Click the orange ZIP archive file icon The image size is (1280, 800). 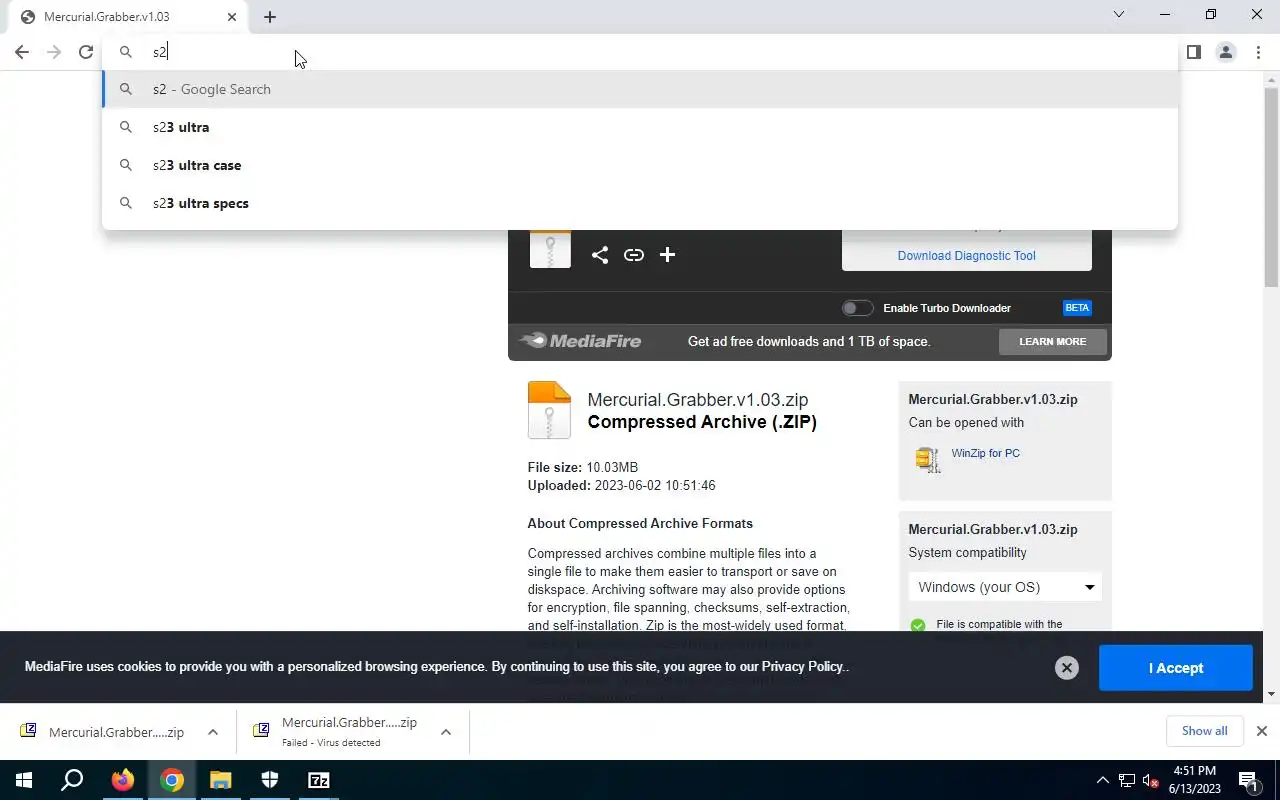point(549,410)
